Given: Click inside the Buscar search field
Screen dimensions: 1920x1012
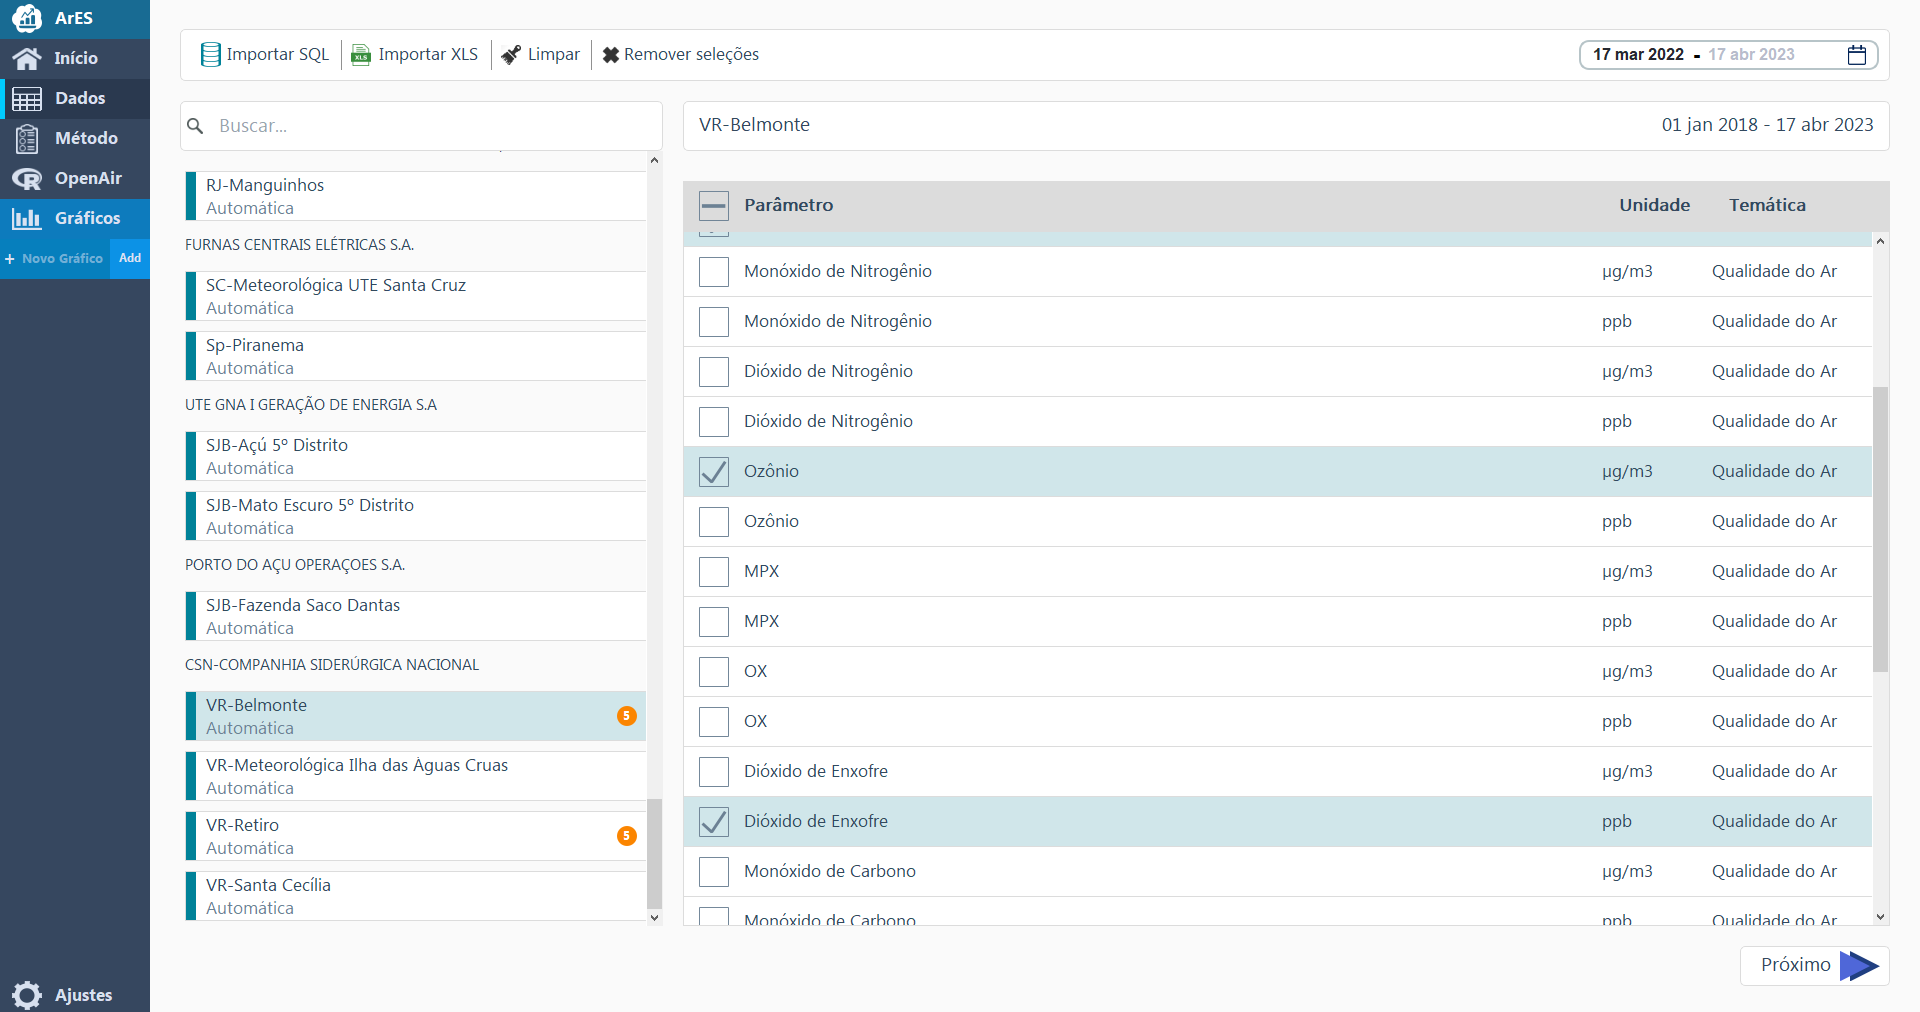Looking at the screenshot, I should coord(420,125).
